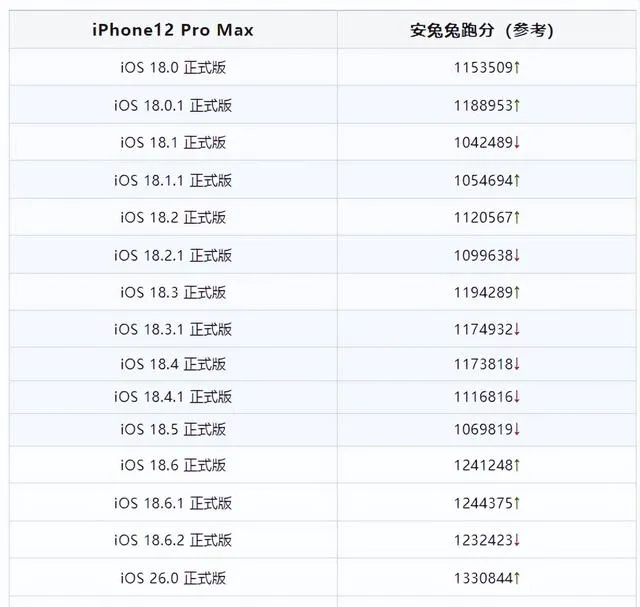
Task: Click the red down arrow beside 1042489
Action: (x=517, y=142)
